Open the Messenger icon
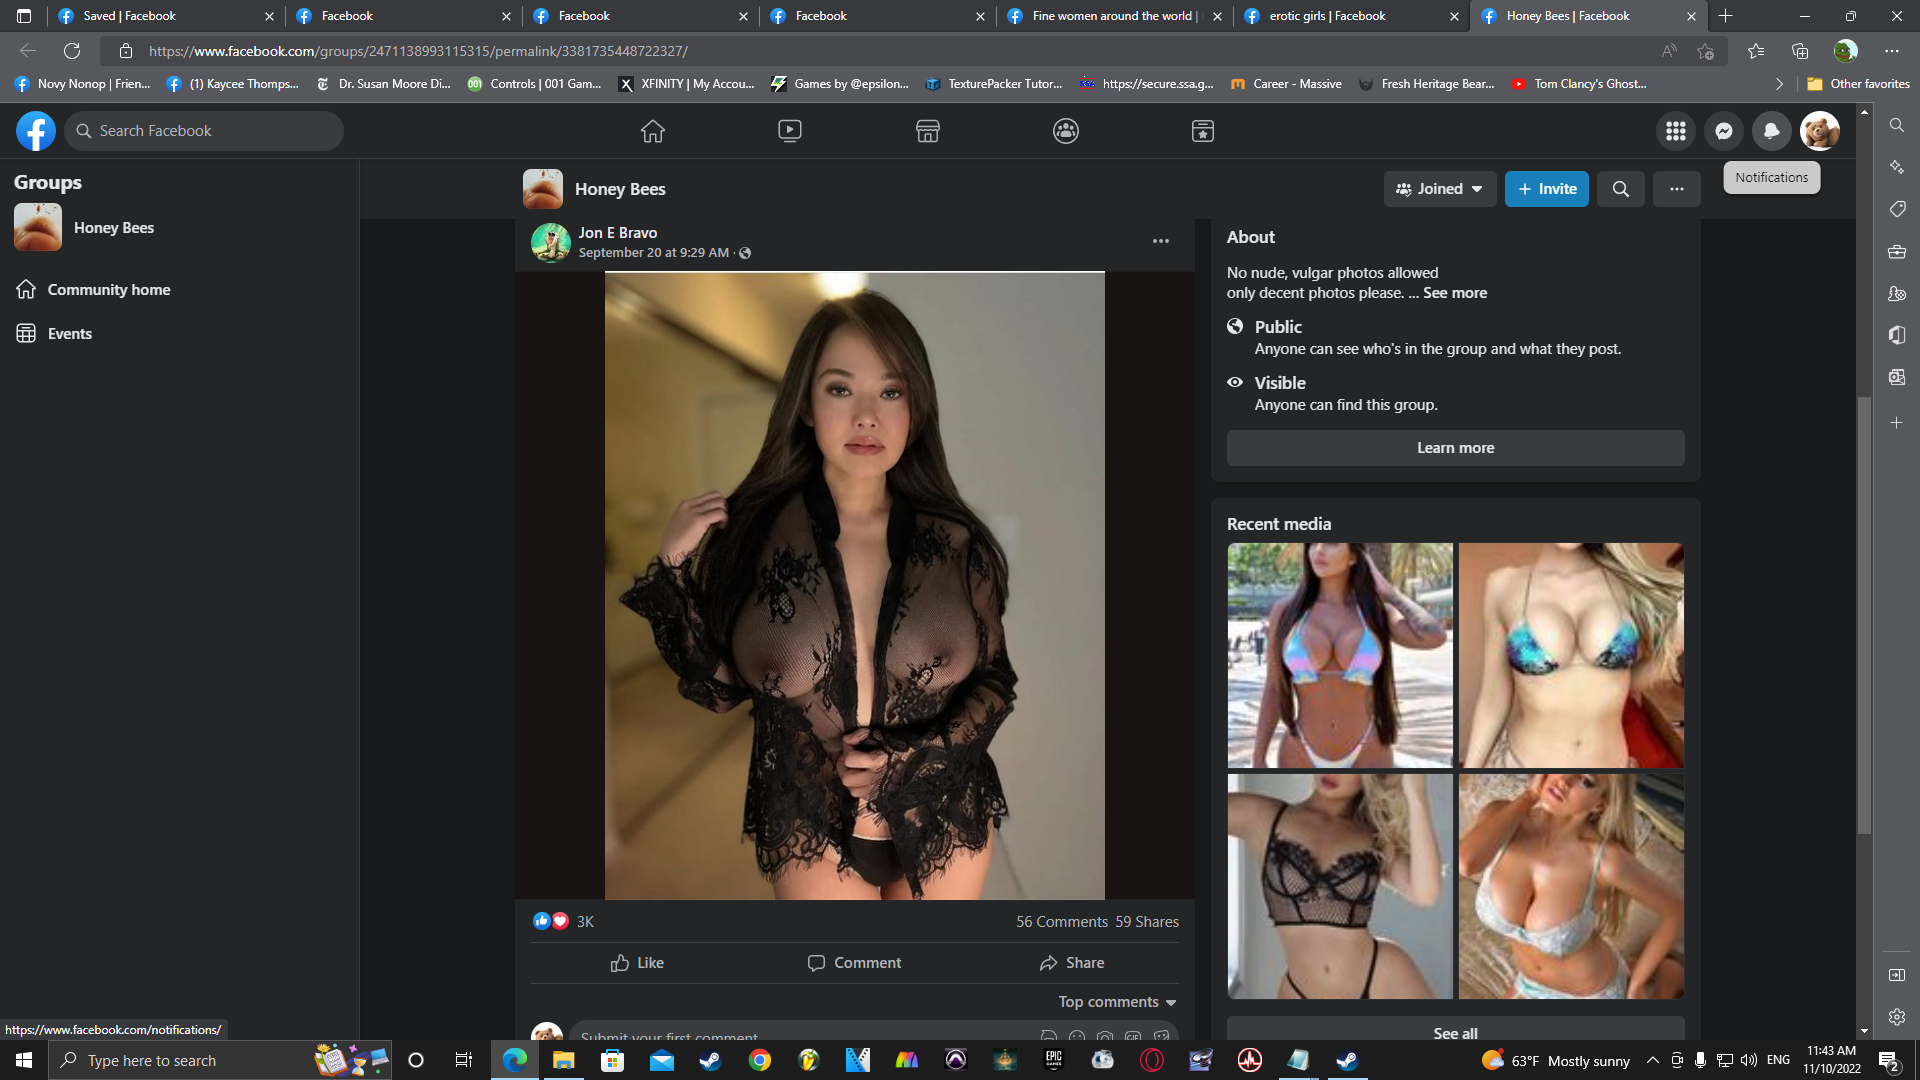1920x1080 pixels. coord(1723,131)
